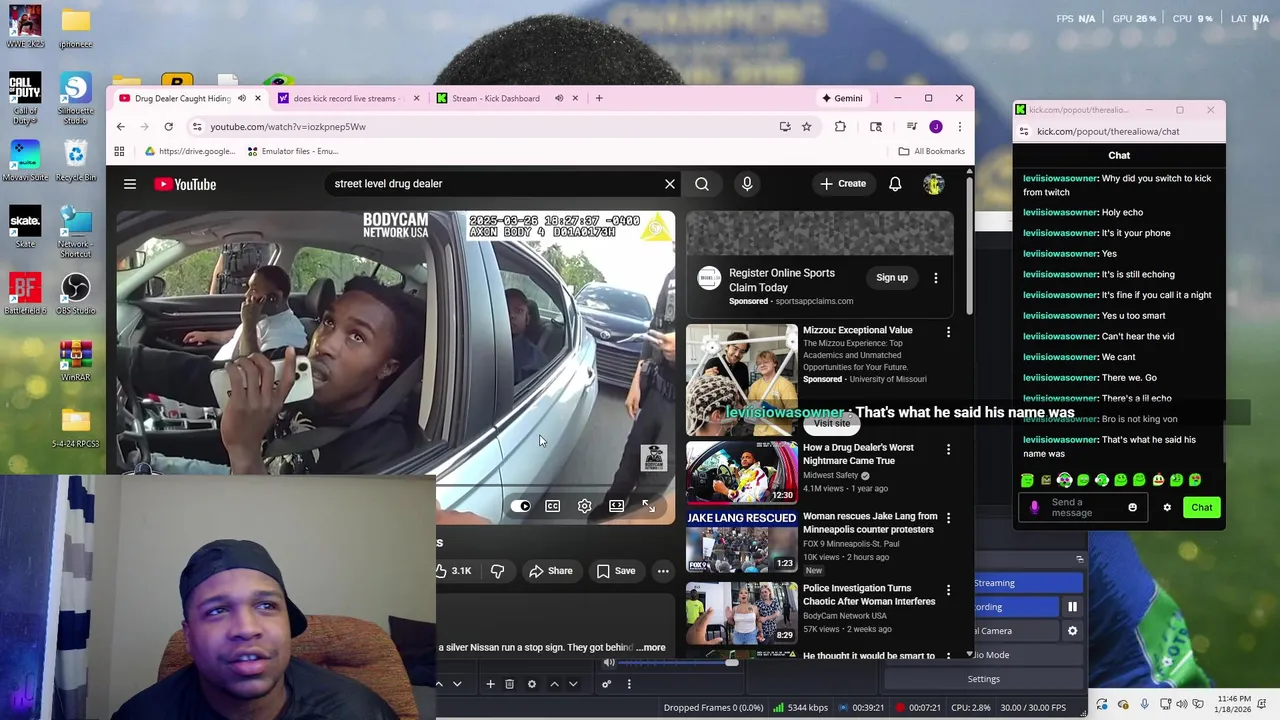Mute the Drug Dealer Caught Hiding tab audio
1280x720 pixels.
241,98
